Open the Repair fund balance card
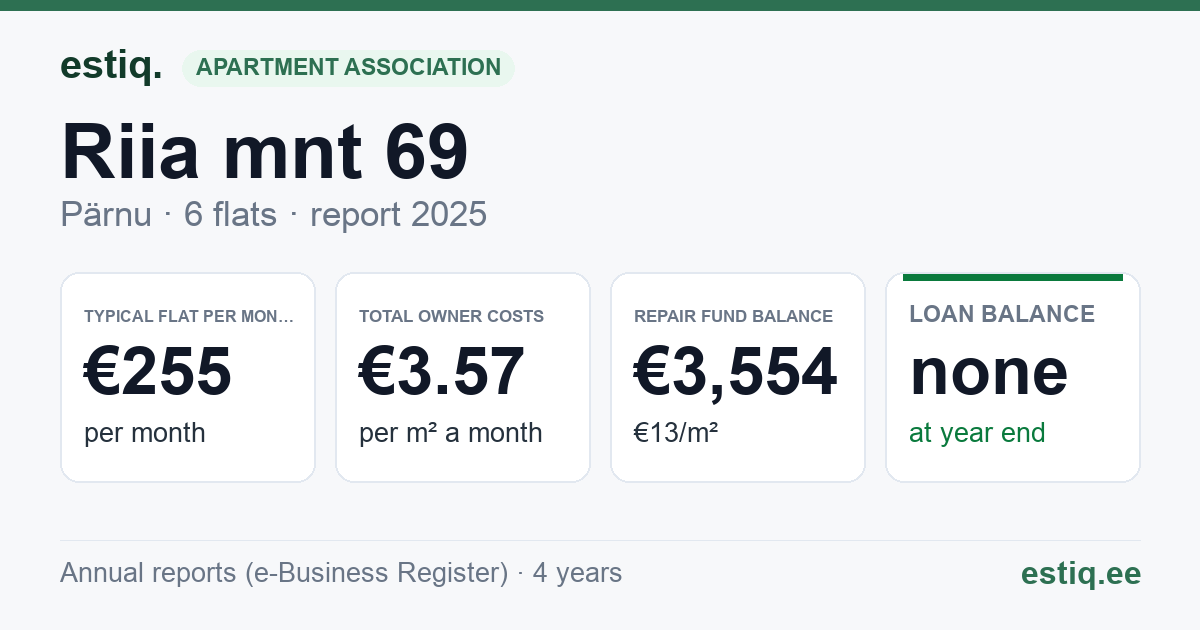This screenshot has width=1200, height=630. (x=738, y=377)
